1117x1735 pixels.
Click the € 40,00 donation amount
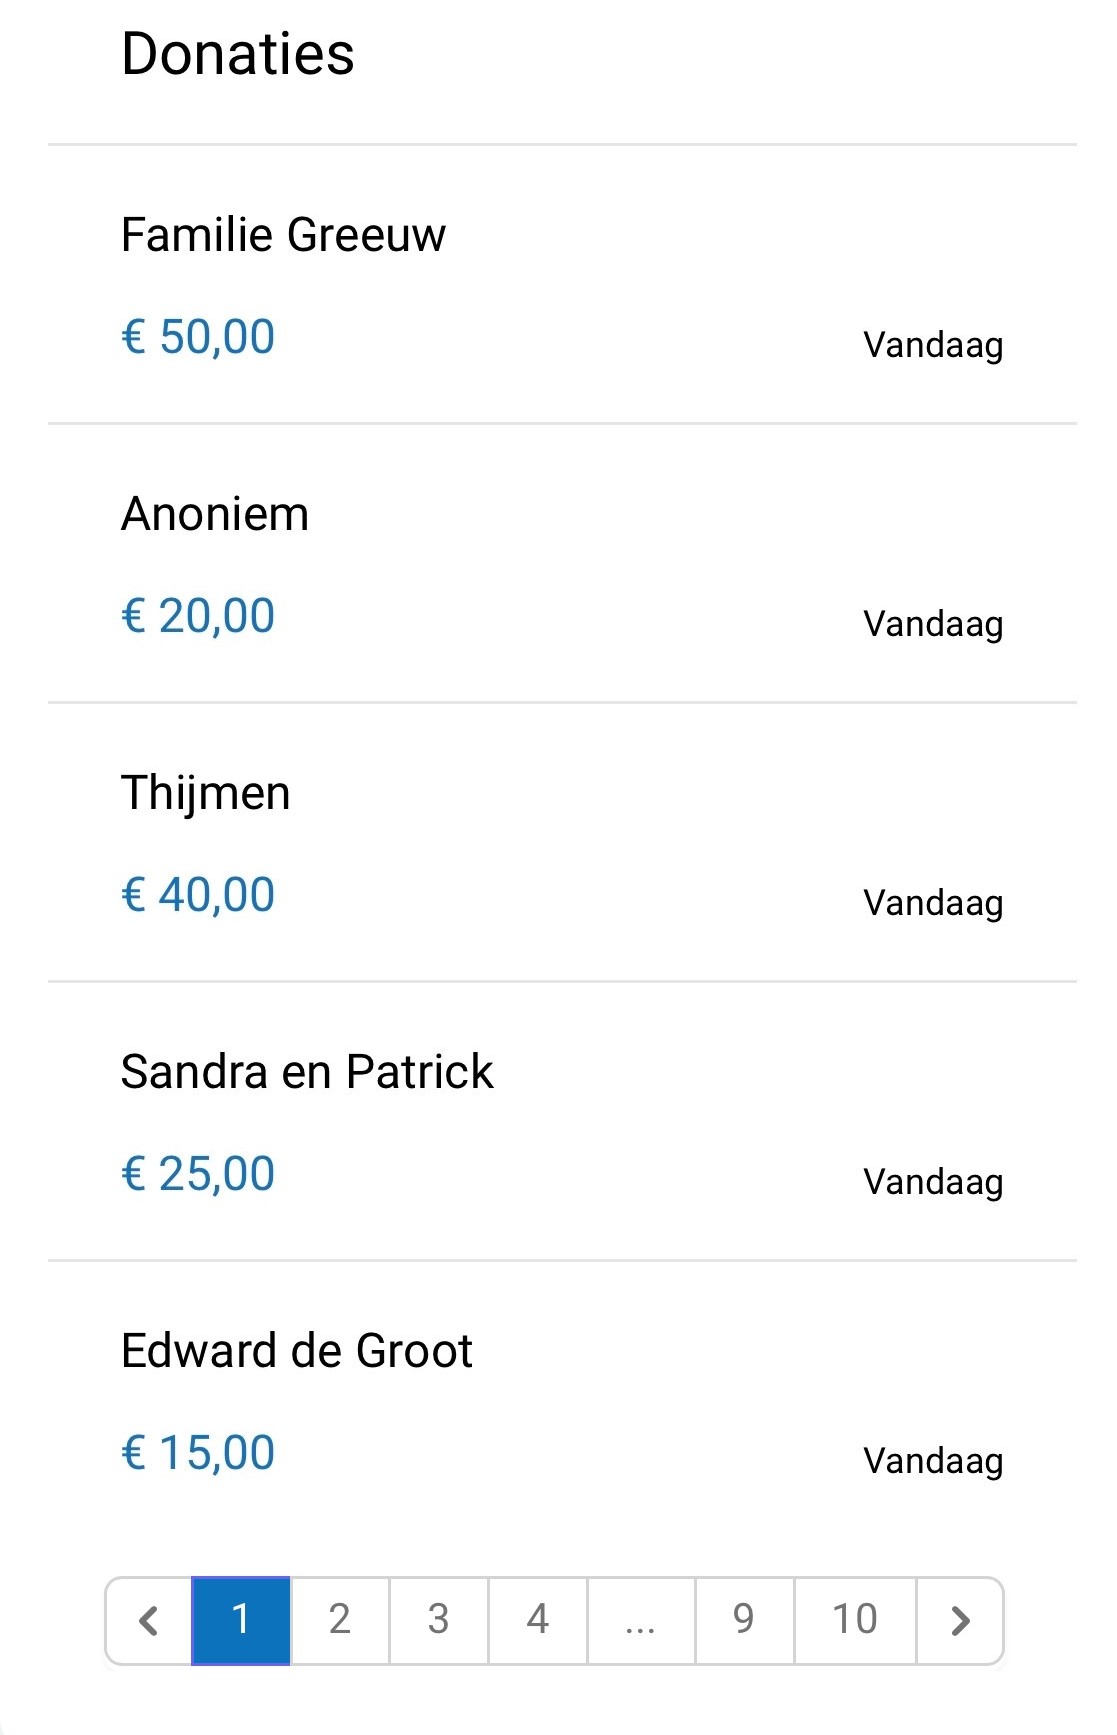pyautogui.click(x=198, y=895)
